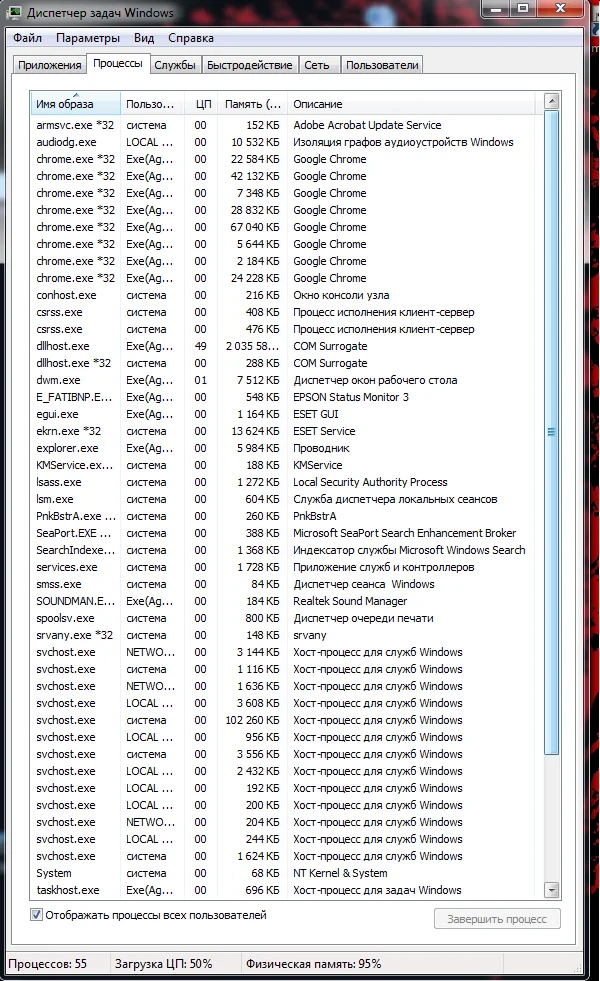Select dllhost.exe with 49 CPU usage
The image size is (600, 981).
tap(285, 346)
